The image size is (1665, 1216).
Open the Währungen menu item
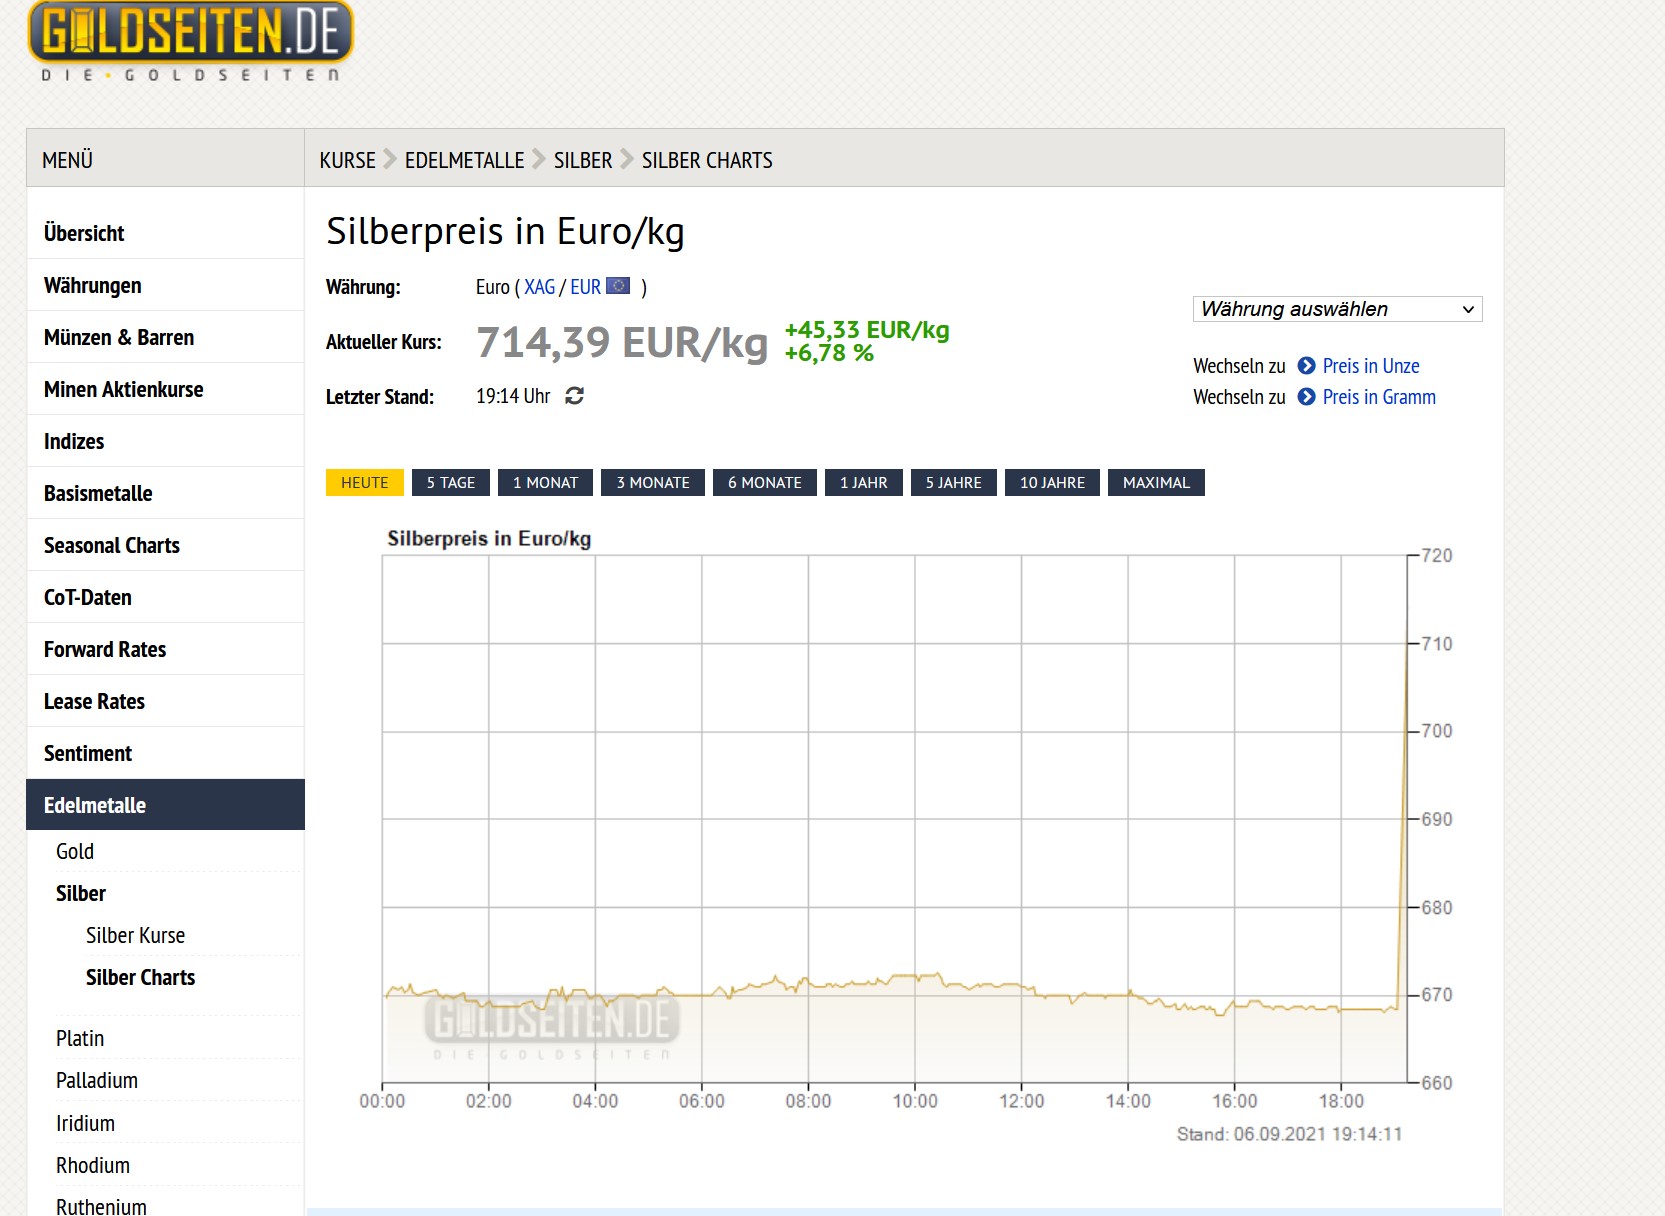coord(165,285)
